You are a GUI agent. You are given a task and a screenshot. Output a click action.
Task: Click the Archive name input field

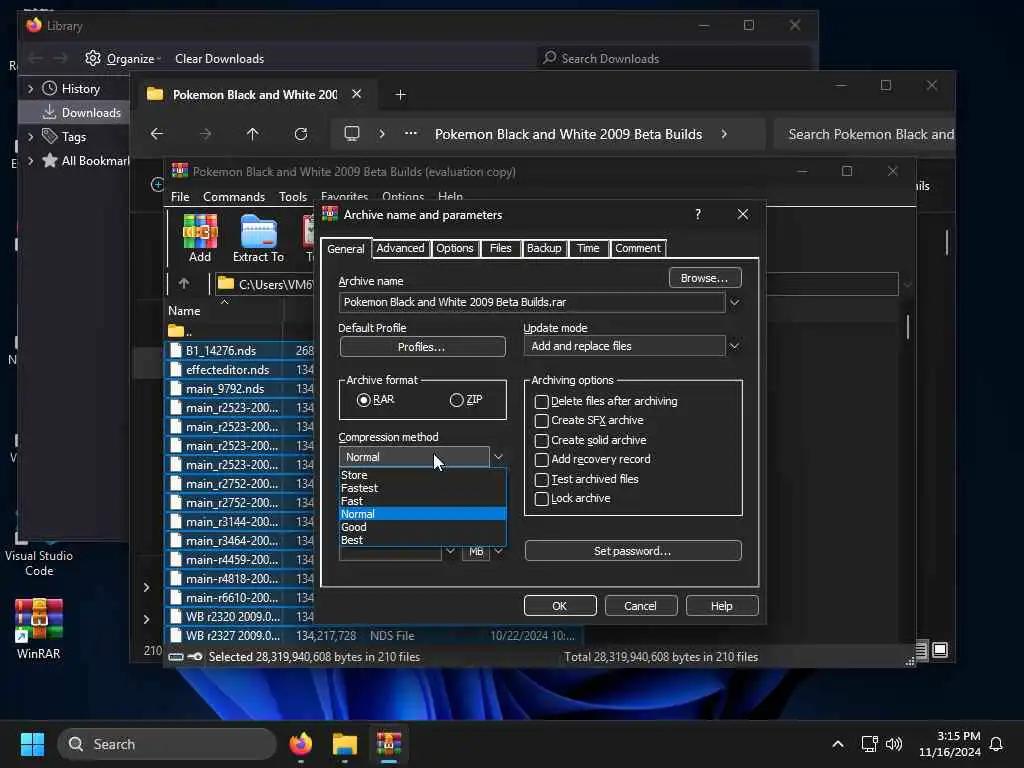point(532,302)
